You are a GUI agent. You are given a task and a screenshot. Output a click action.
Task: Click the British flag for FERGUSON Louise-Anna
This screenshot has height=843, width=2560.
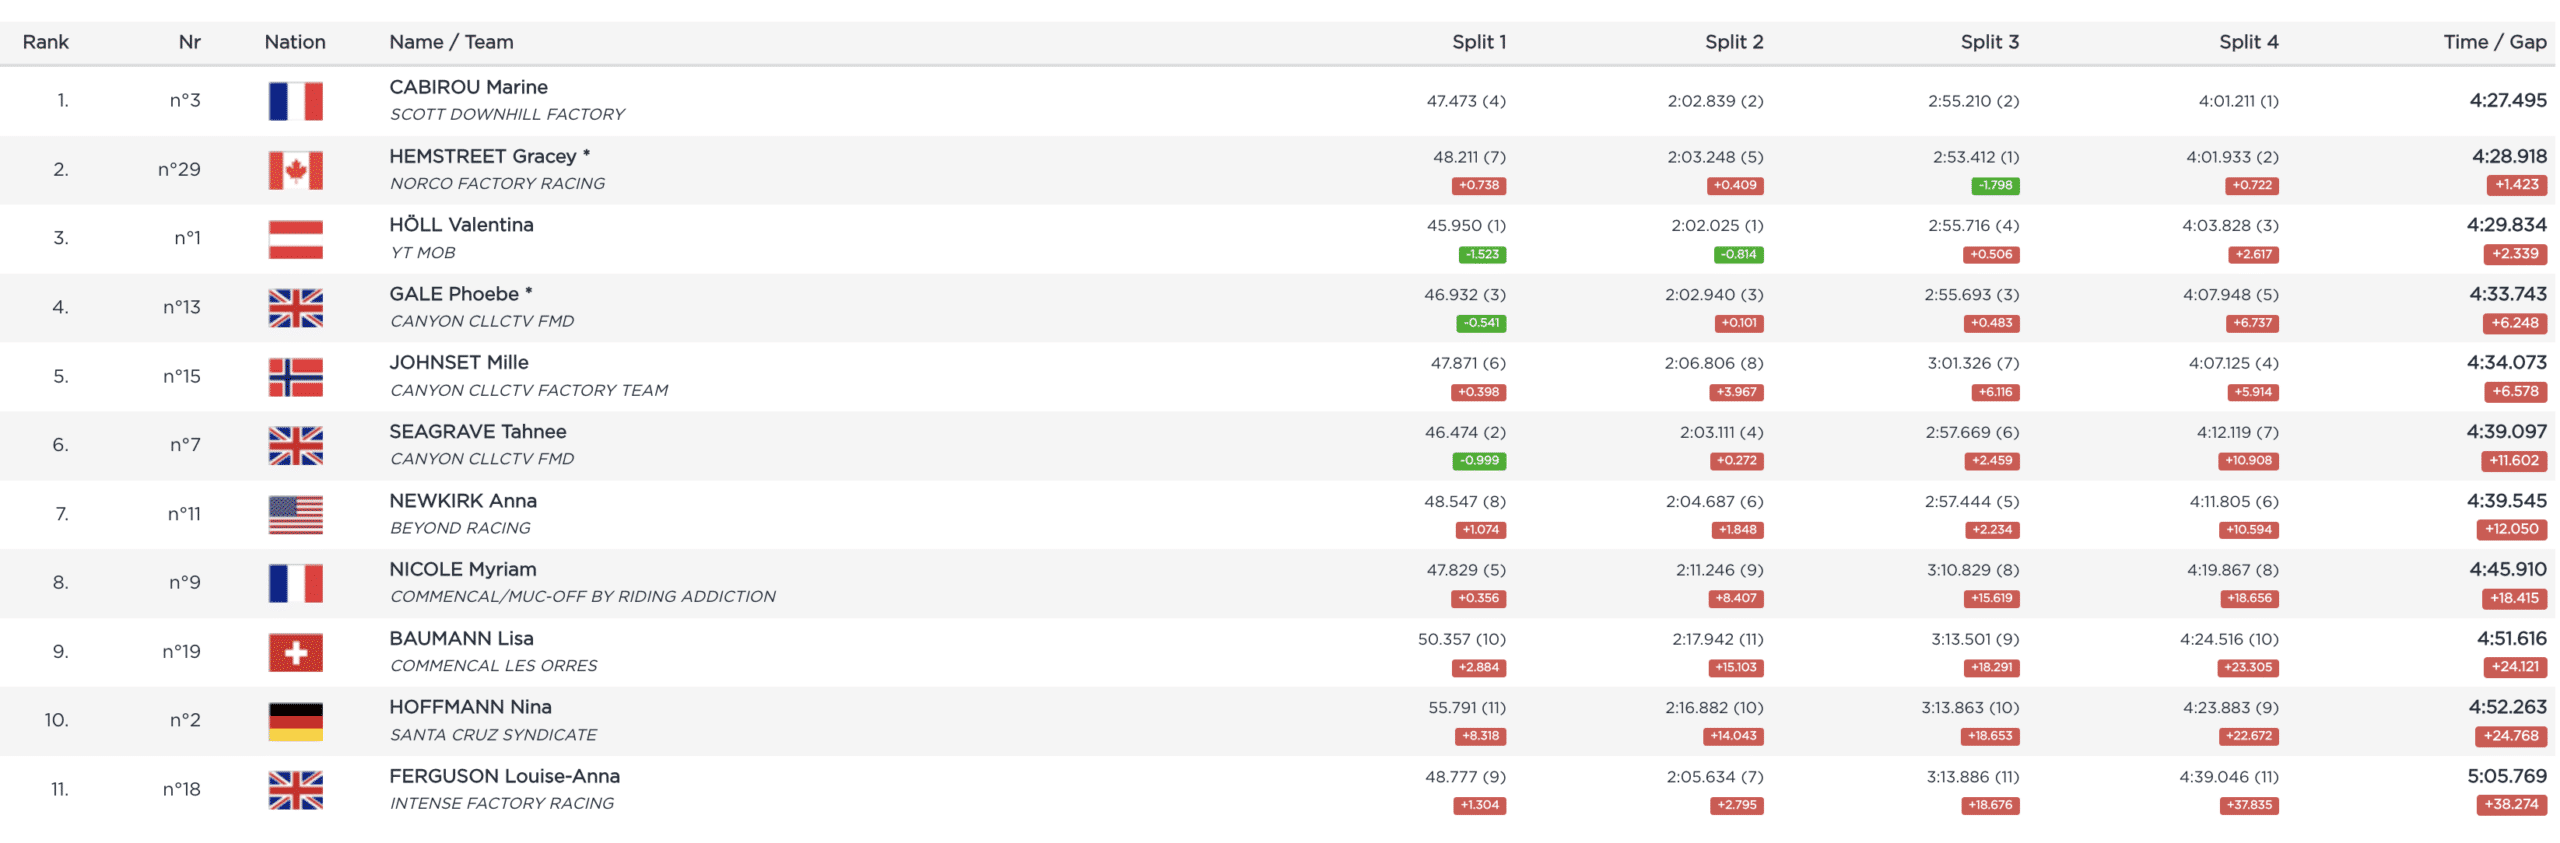coord(295,790)
